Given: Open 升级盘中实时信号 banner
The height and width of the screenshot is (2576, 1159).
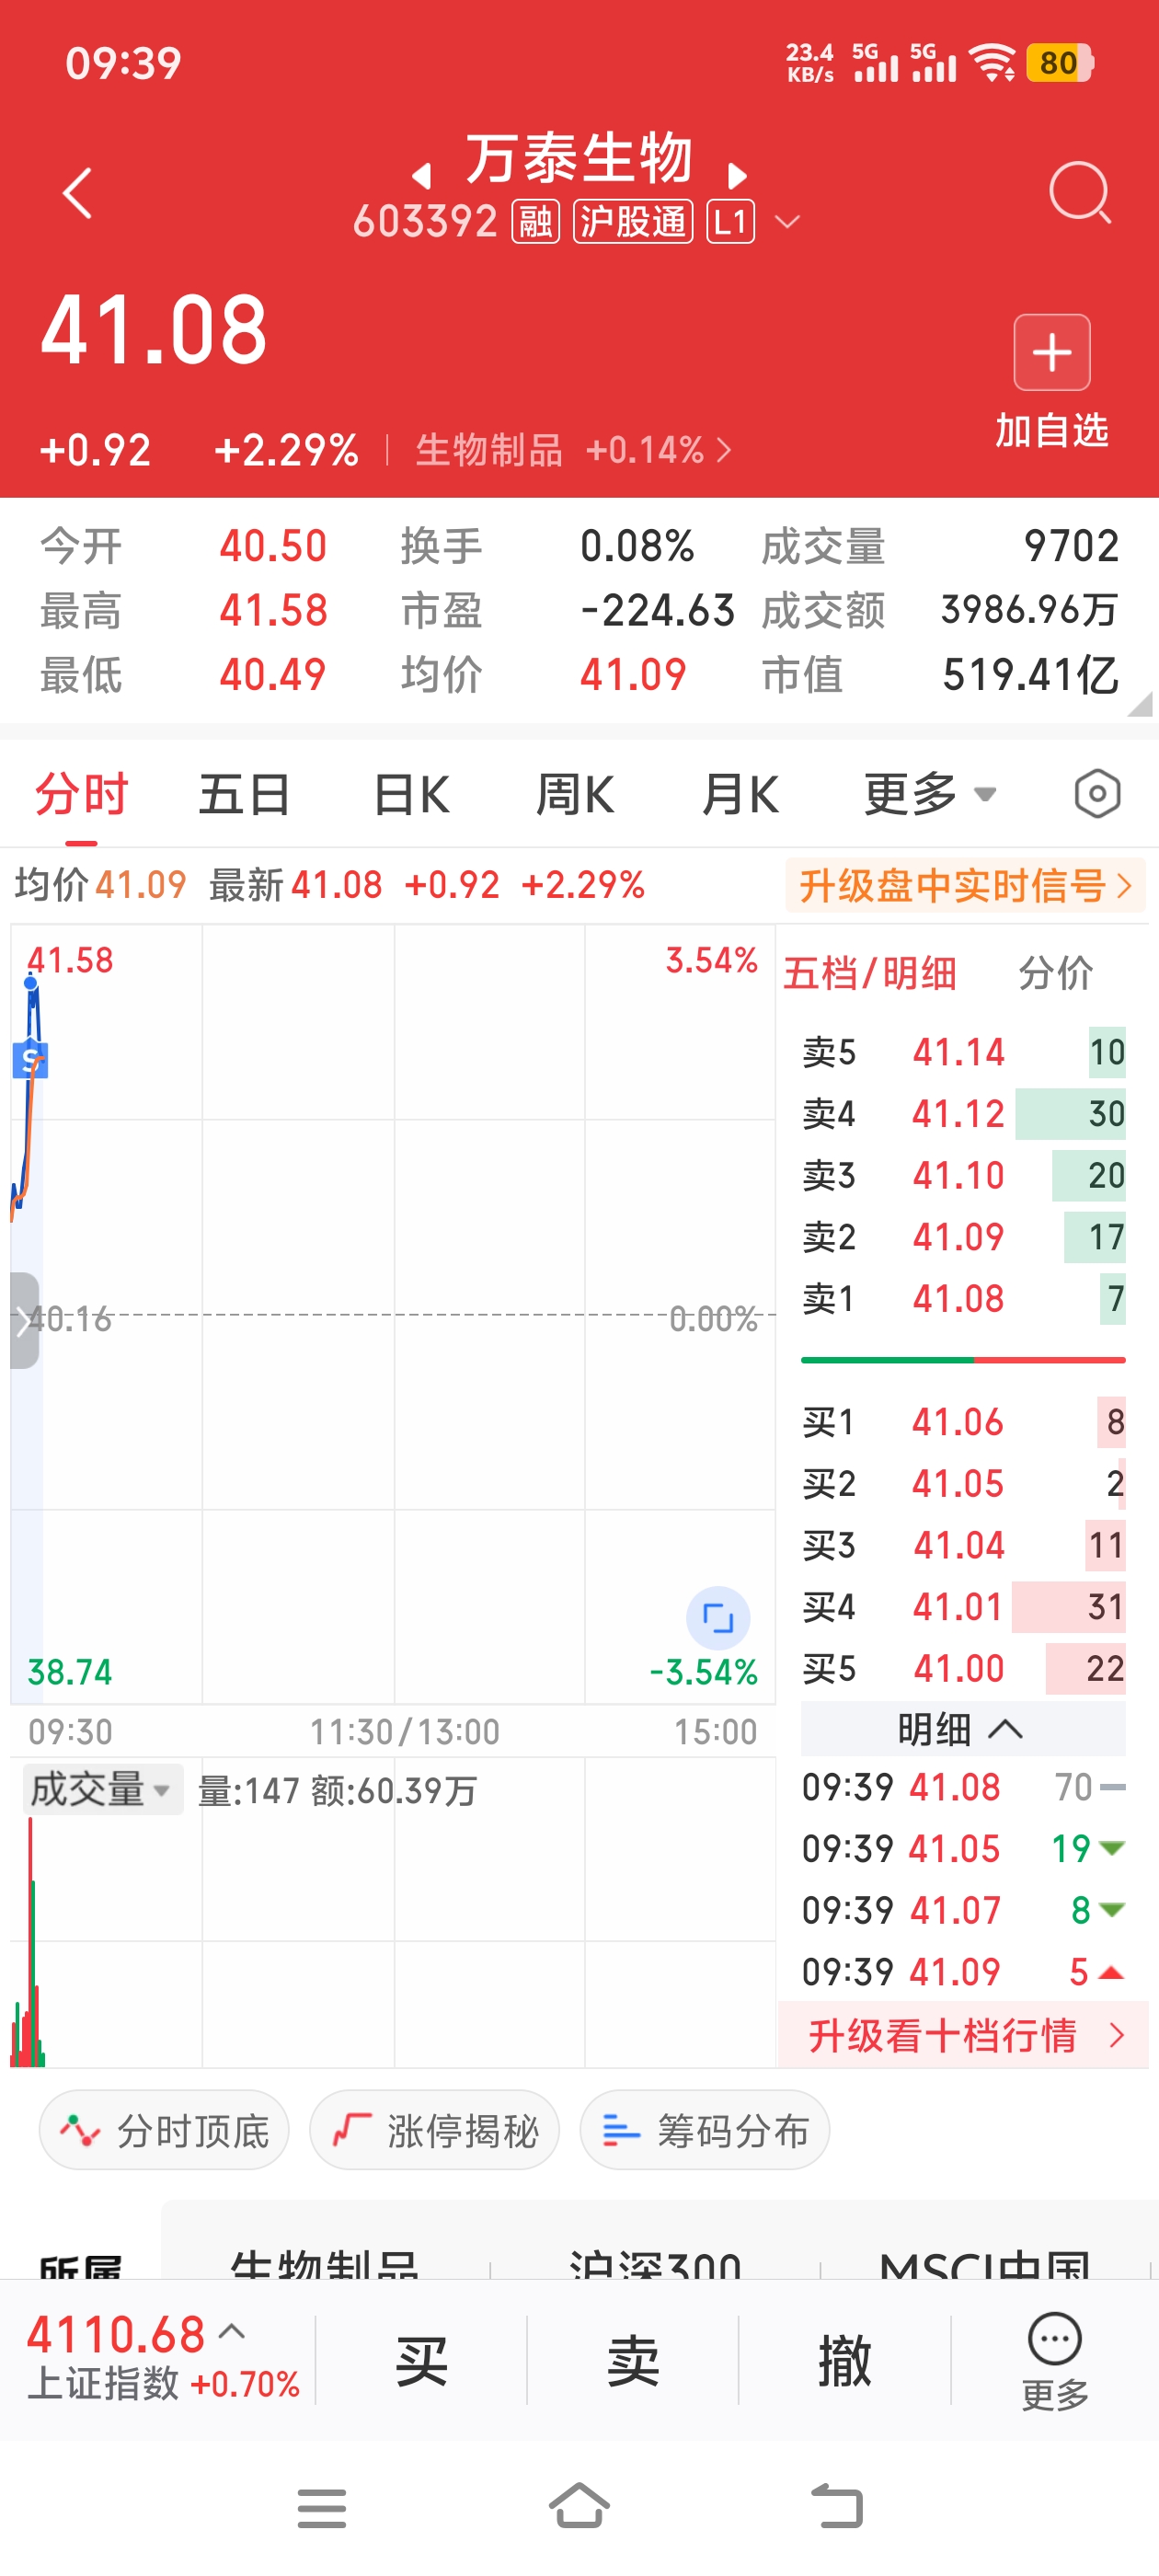Looking at the screenshot, I should 965,885.
